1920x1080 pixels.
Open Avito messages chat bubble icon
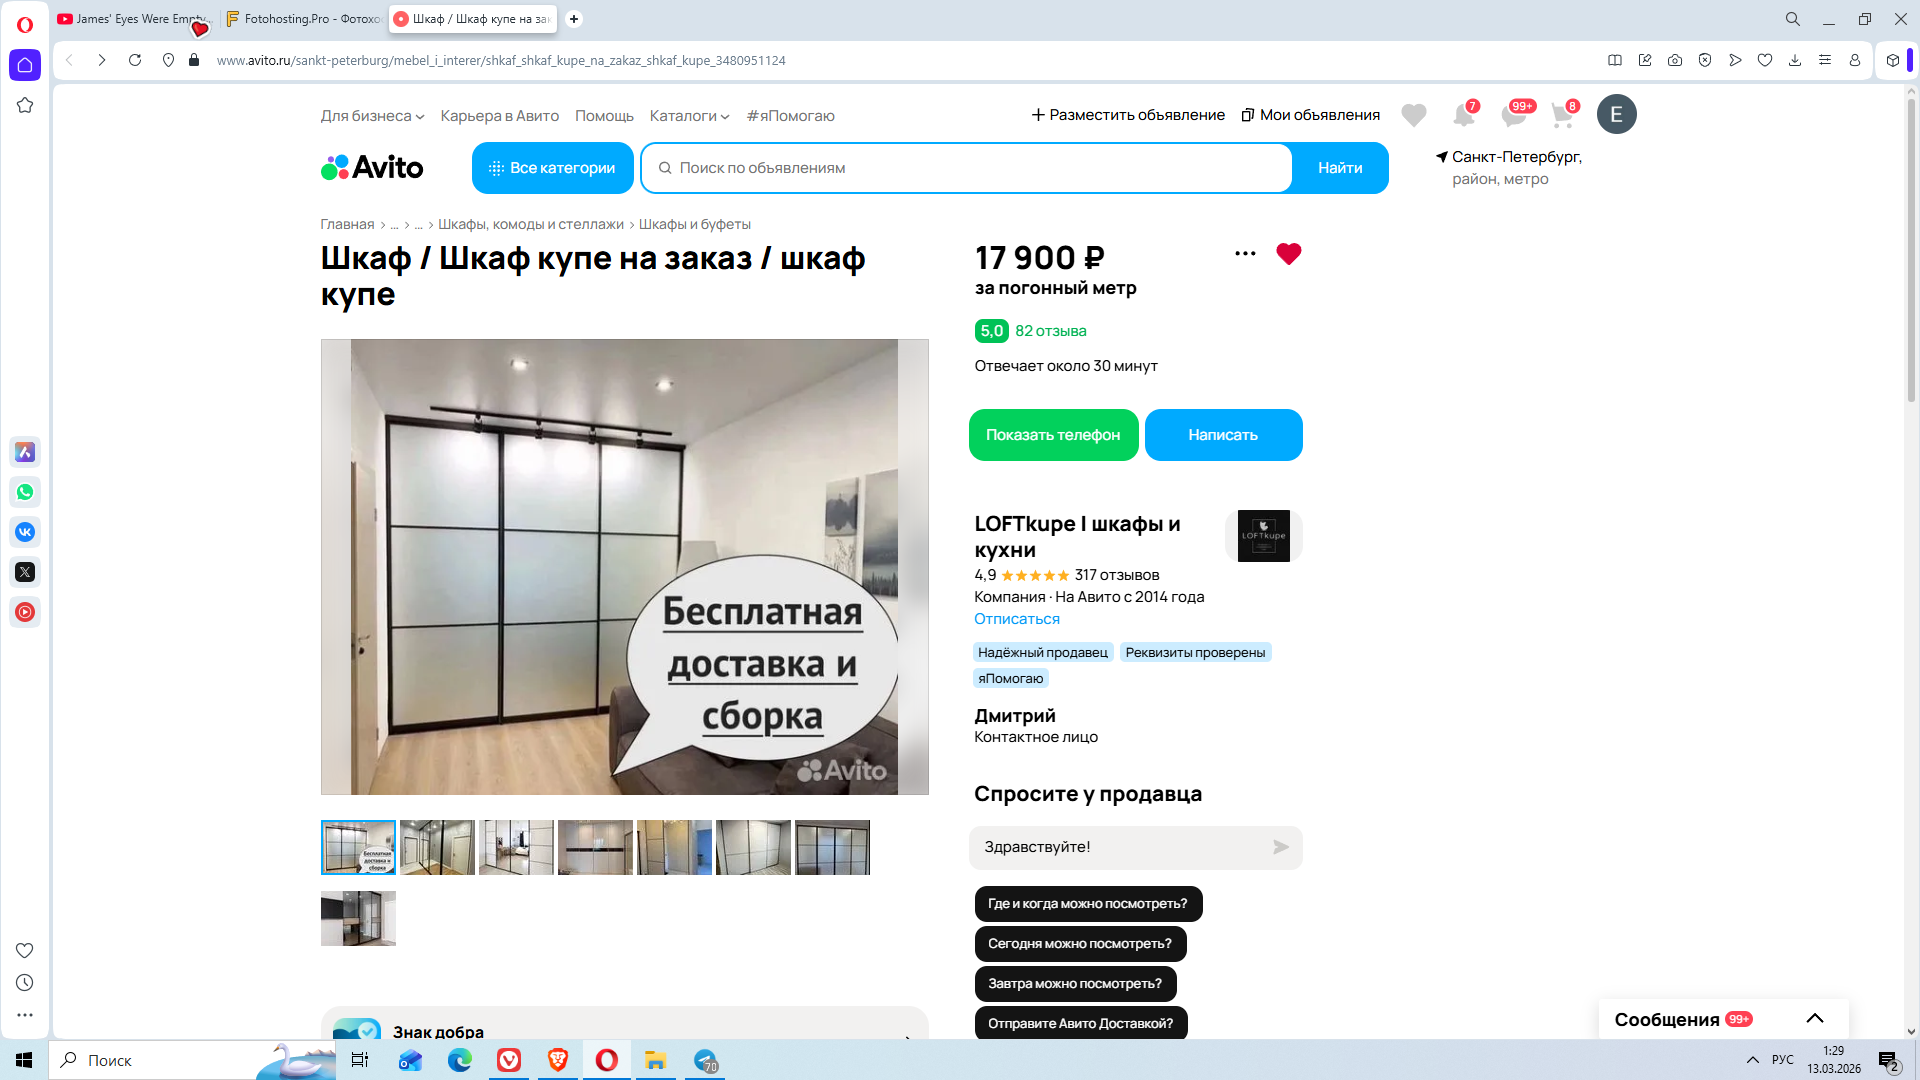(1513, 115)
